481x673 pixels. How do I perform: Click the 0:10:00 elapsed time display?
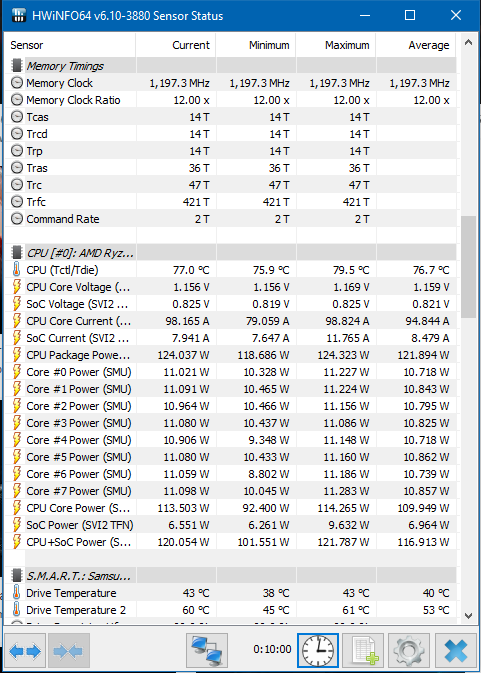click(x=272, y=649)
